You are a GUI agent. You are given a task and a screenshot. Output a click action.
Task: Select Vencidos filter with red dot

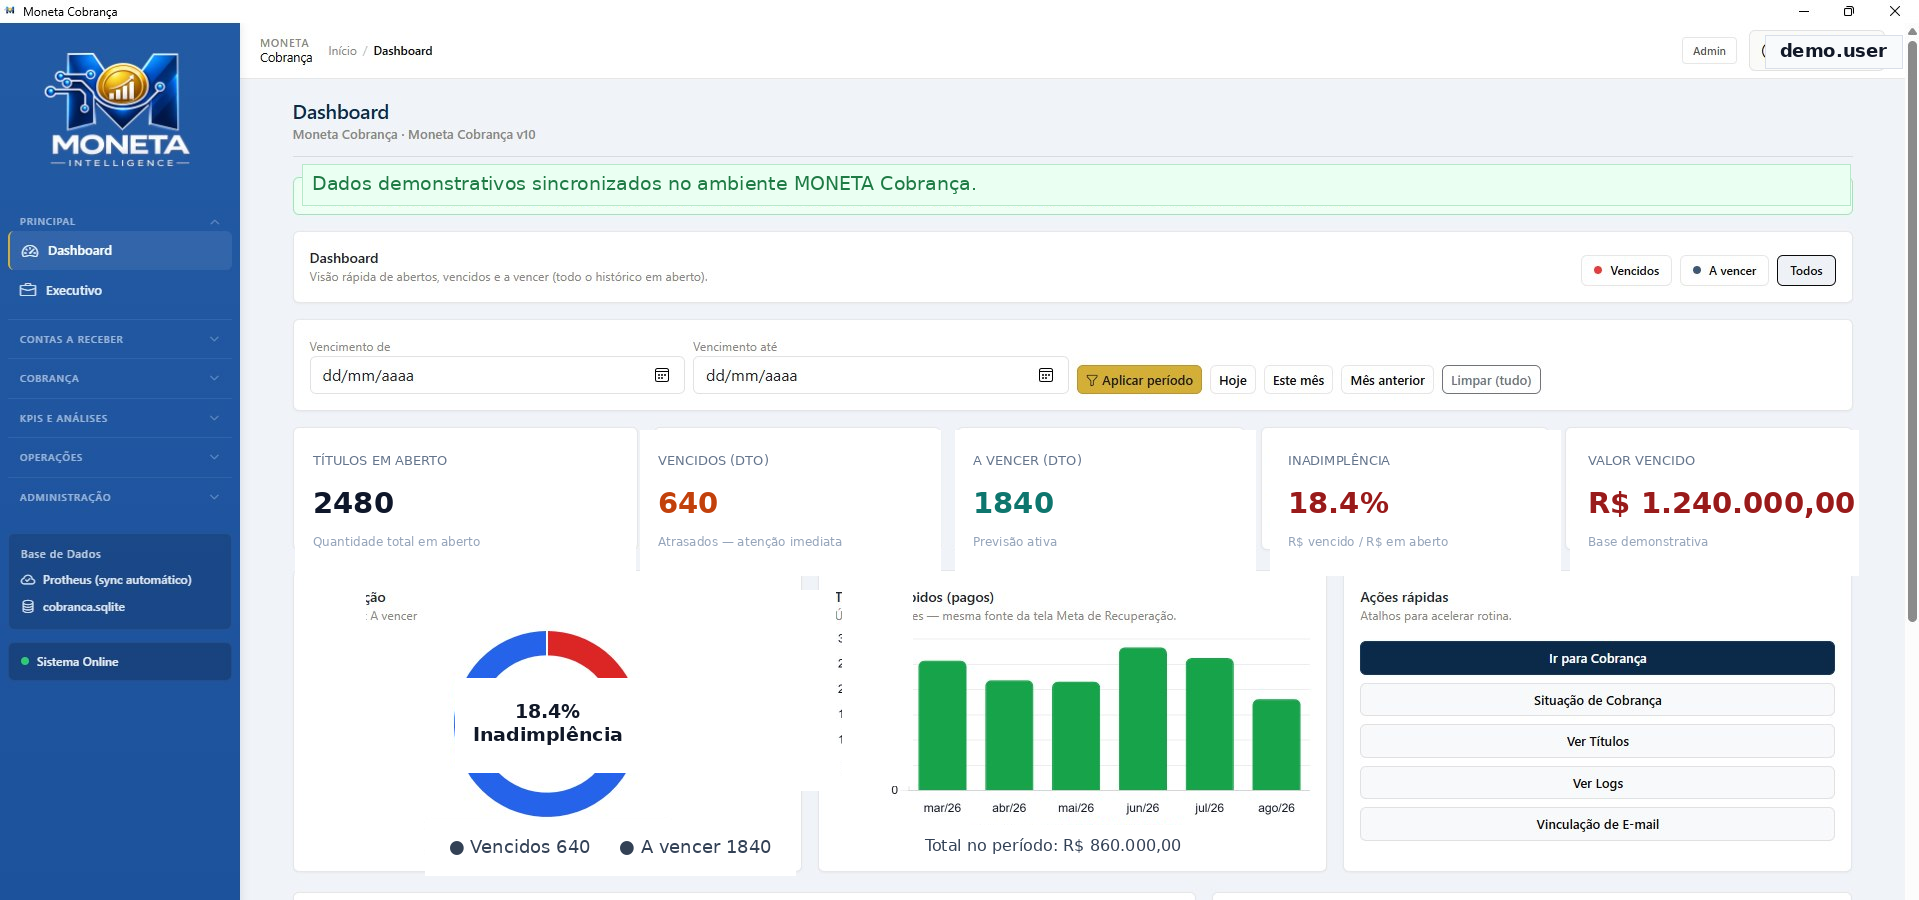pyautogui.click(x=1626, y=271)
